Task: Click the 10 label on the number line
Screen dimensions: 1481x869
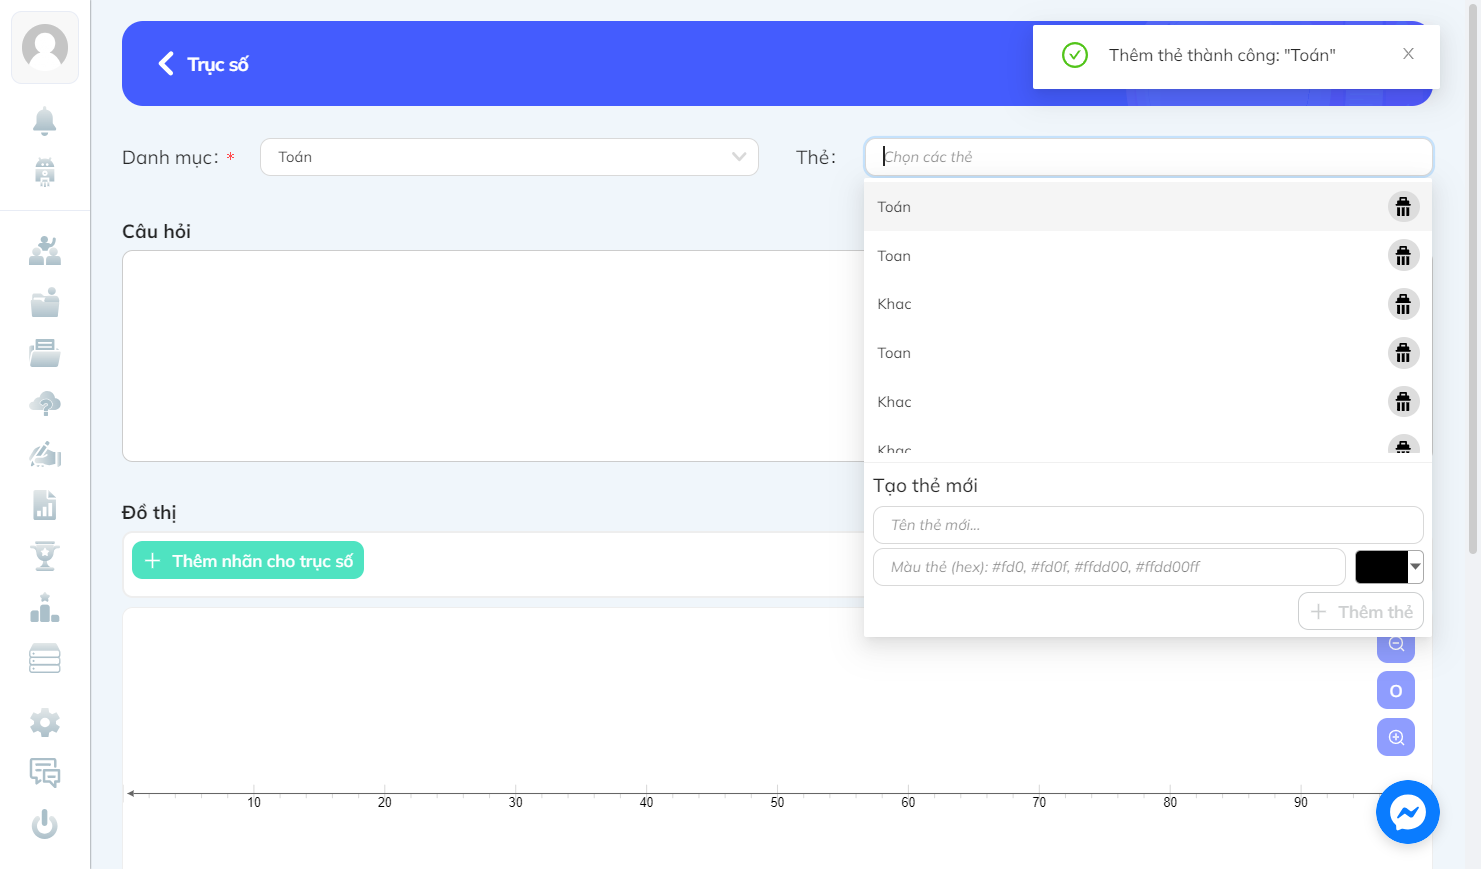Action: 254,803
